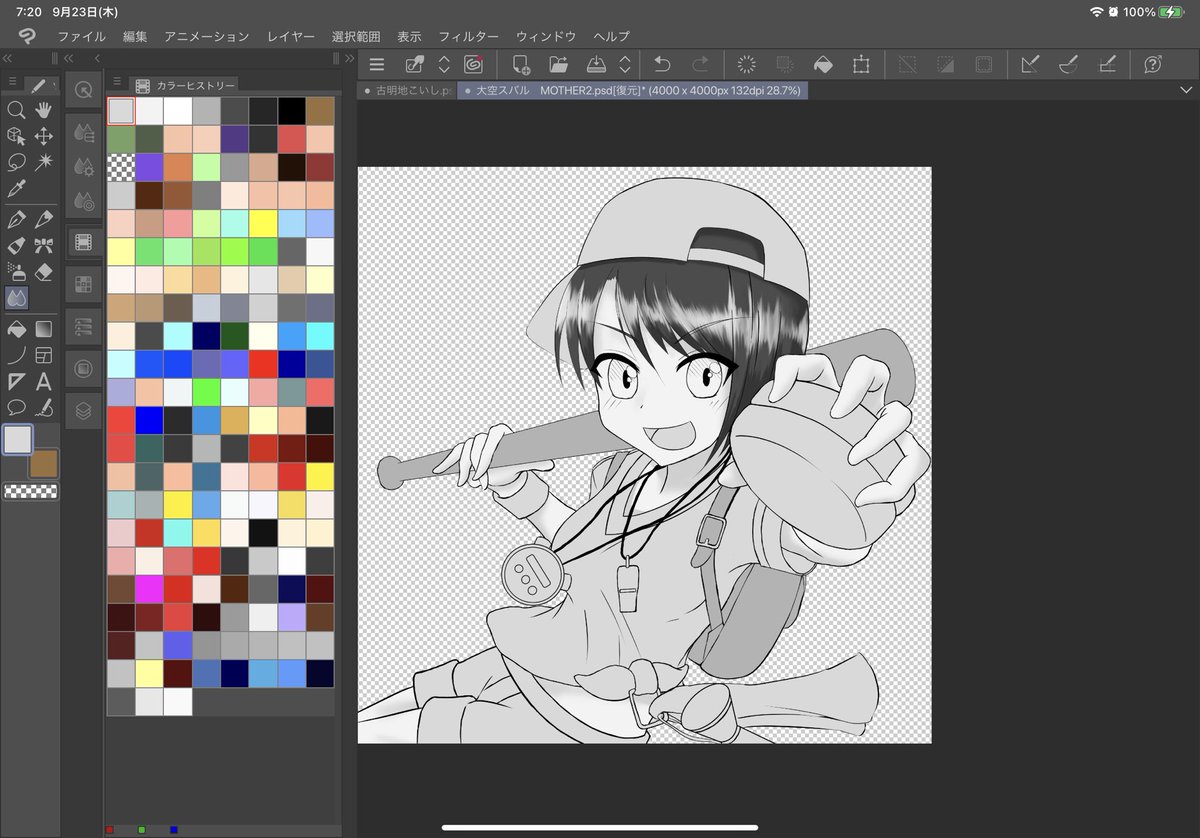Expand right palette dock double-right chevrons

click(349, 58)
